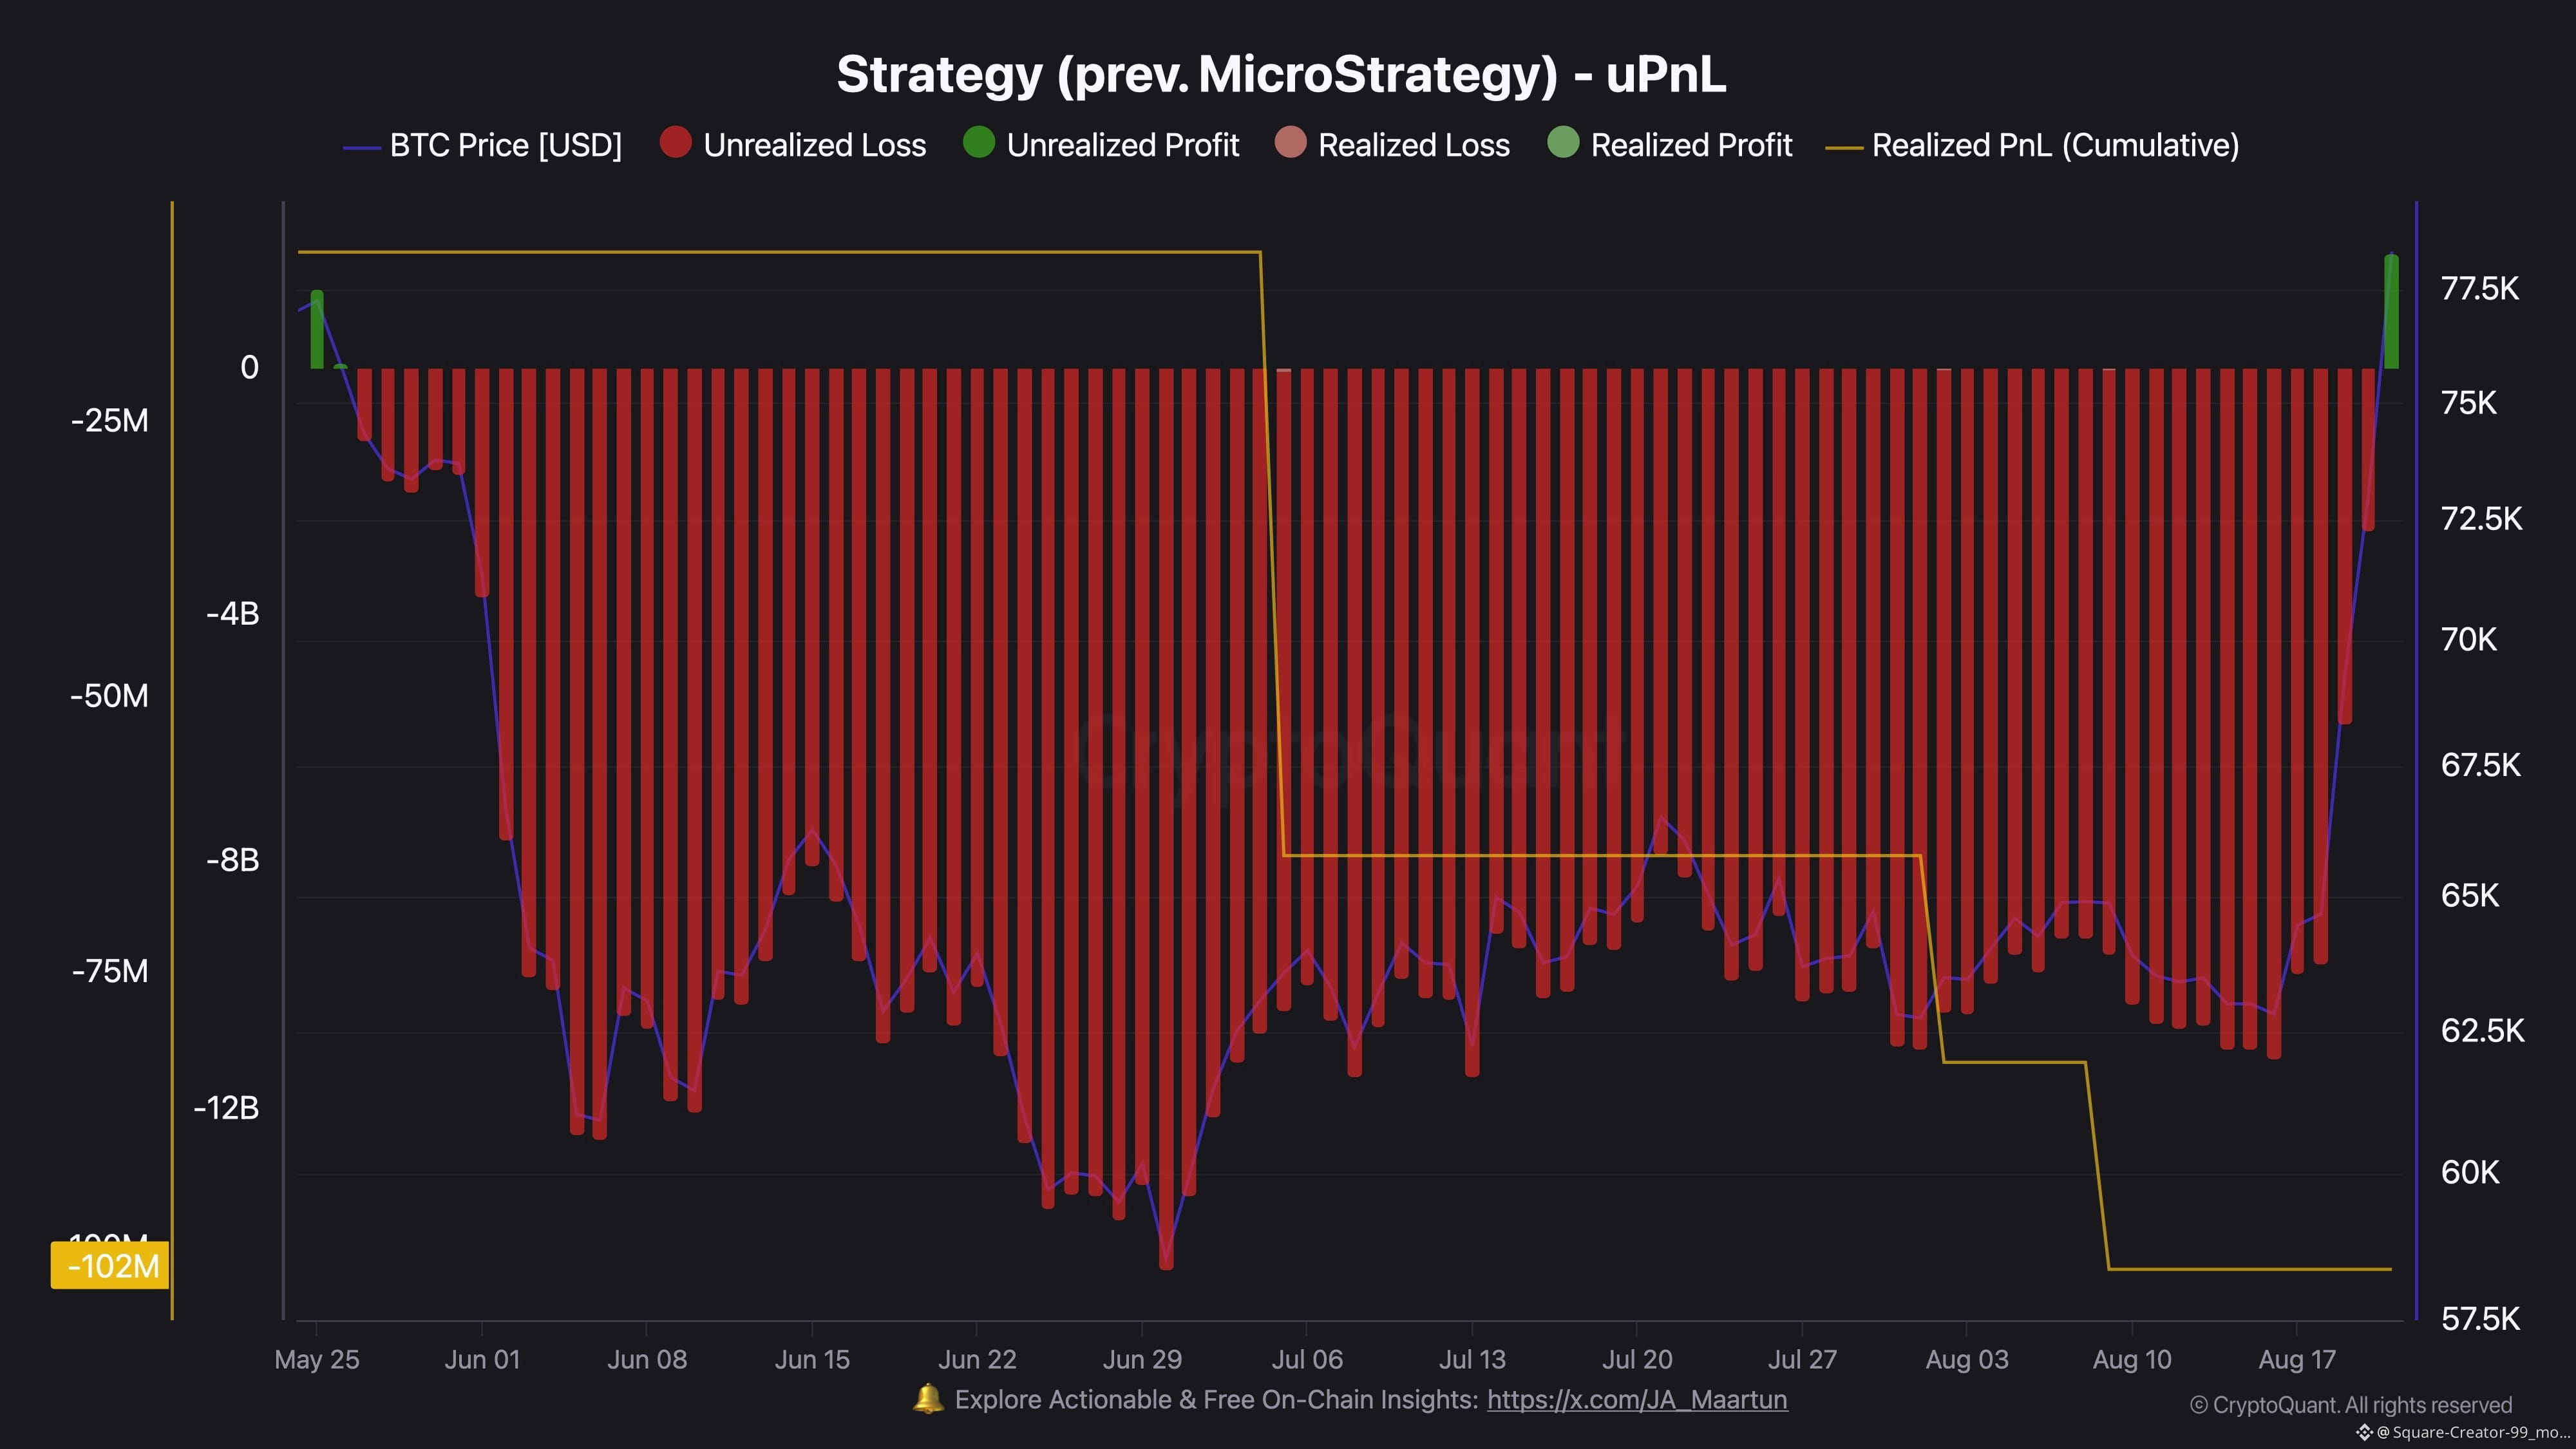Click the Jul 27 date label
The width and height of the screenshot is (2576, 1449).
pyautogui.click(x=1802, y=1360)
